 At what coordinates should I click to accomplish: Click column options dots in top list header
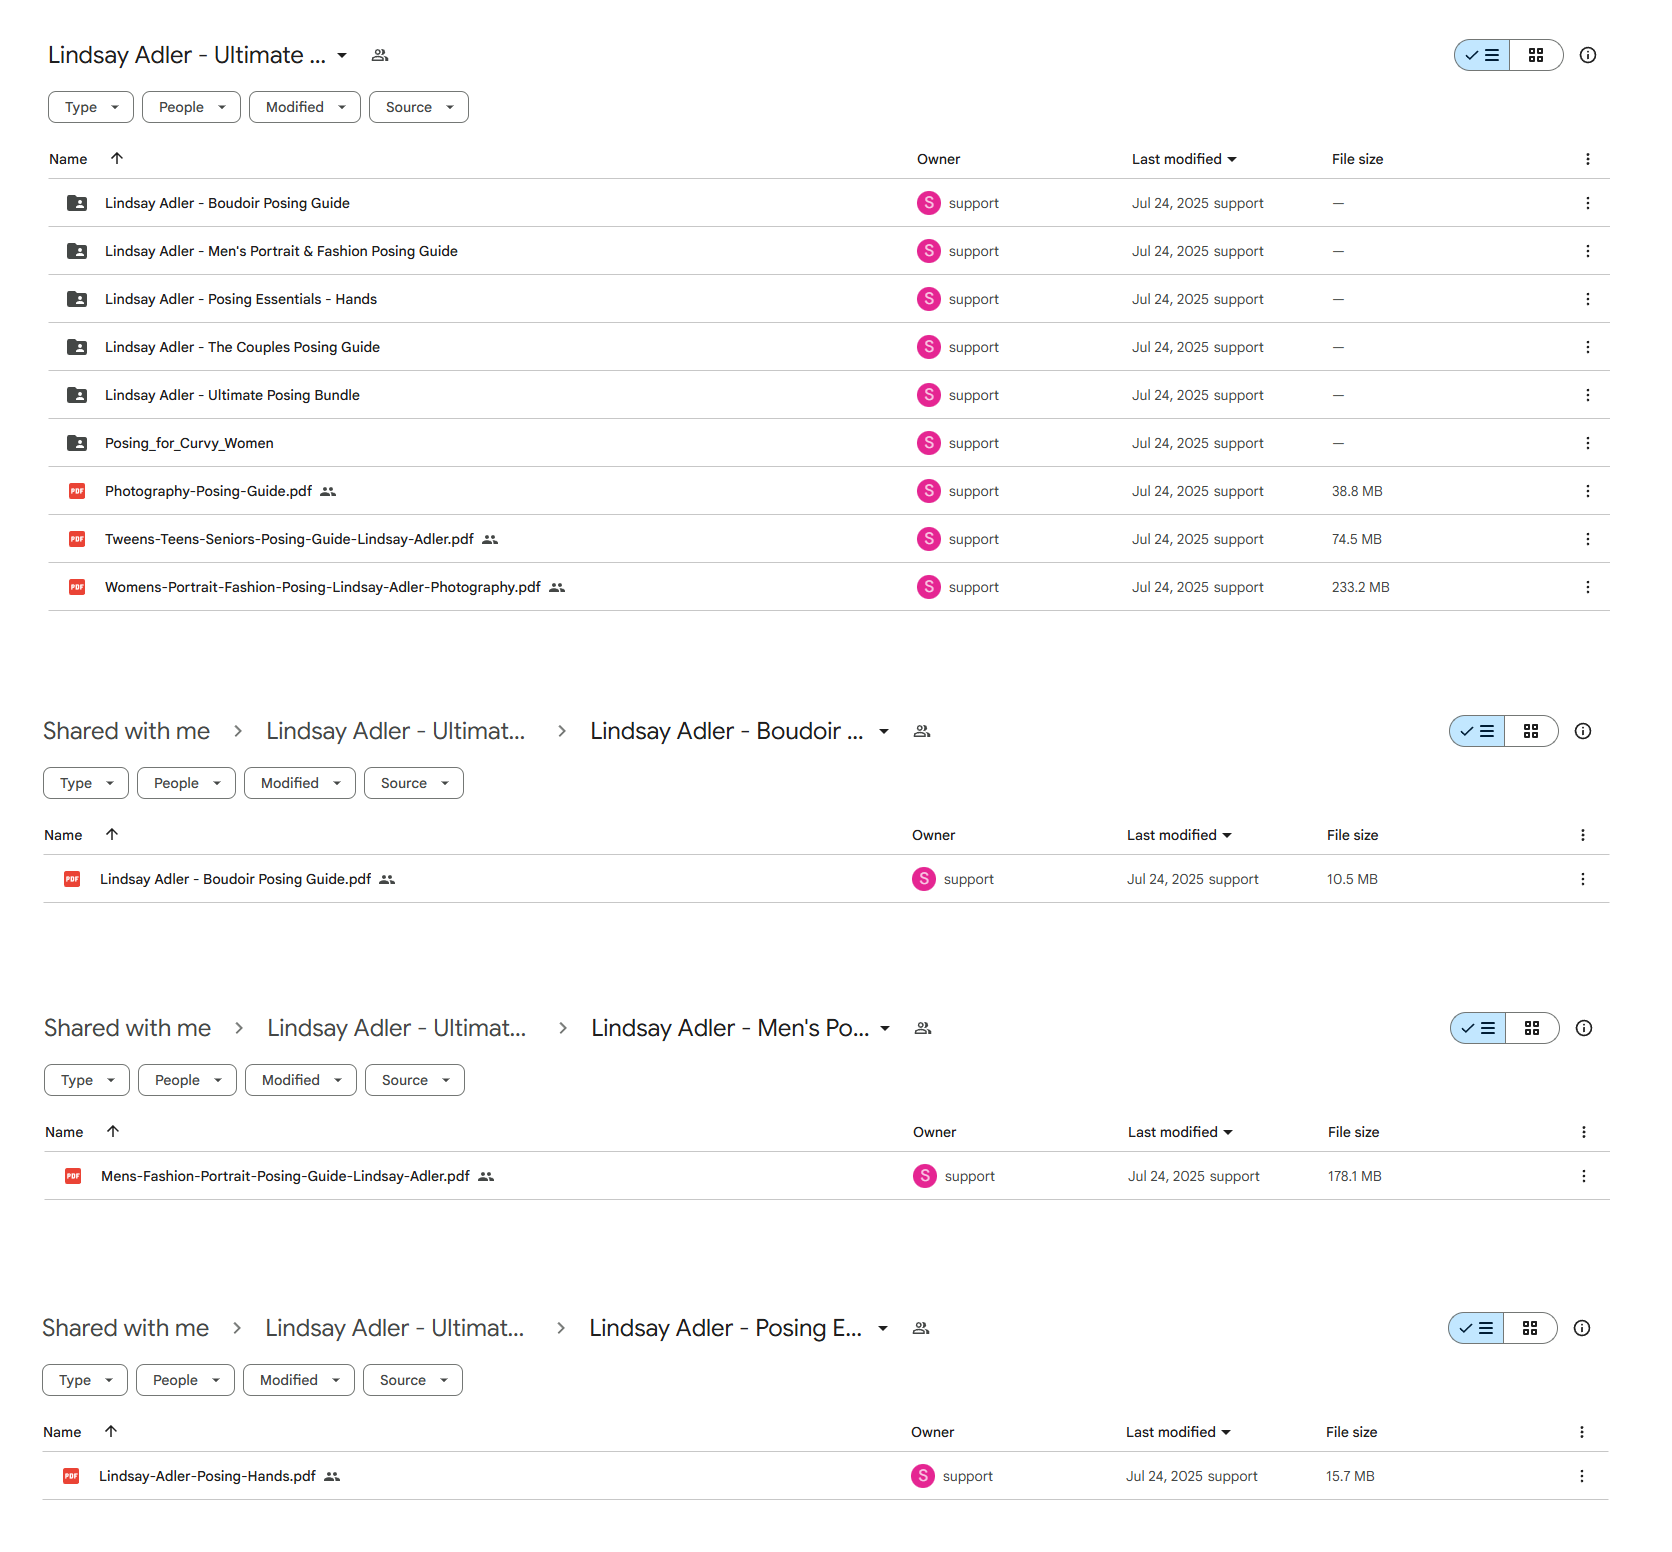click(1587, 159)
